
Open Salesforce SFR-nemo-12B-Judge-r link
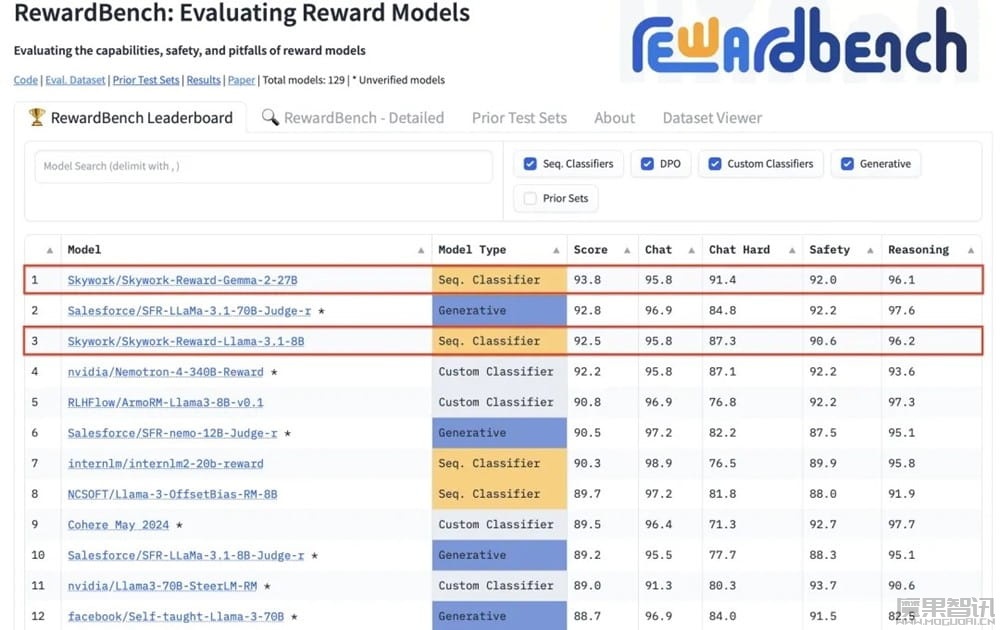172,433
